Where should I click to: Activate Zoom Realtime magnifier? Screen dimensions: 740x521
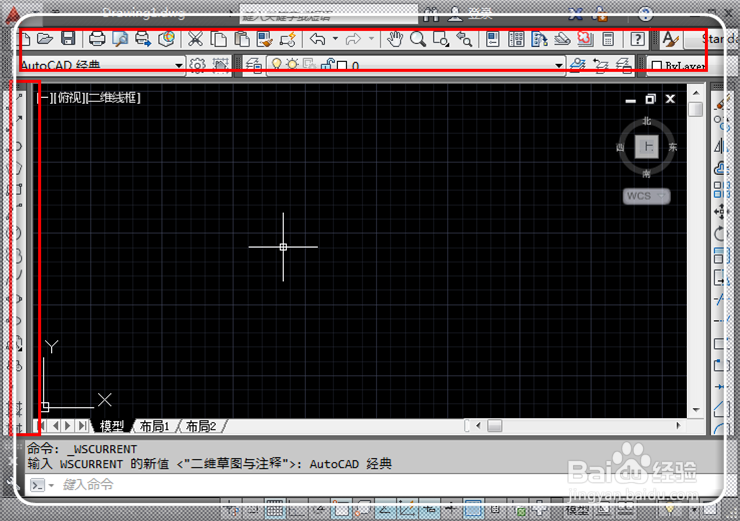click(x=418, y=39)
